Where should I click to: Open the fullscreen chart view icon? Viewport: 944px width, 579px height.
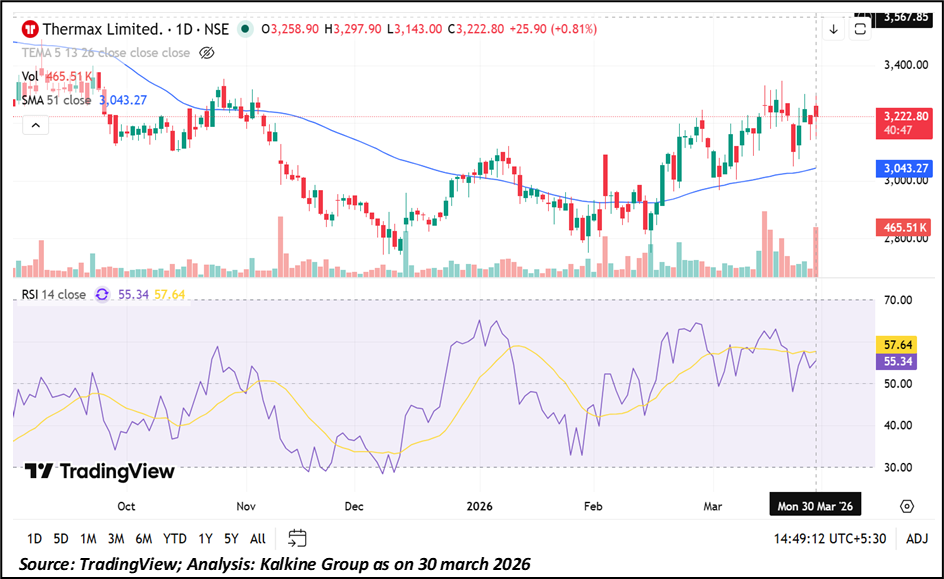point(860,30)
